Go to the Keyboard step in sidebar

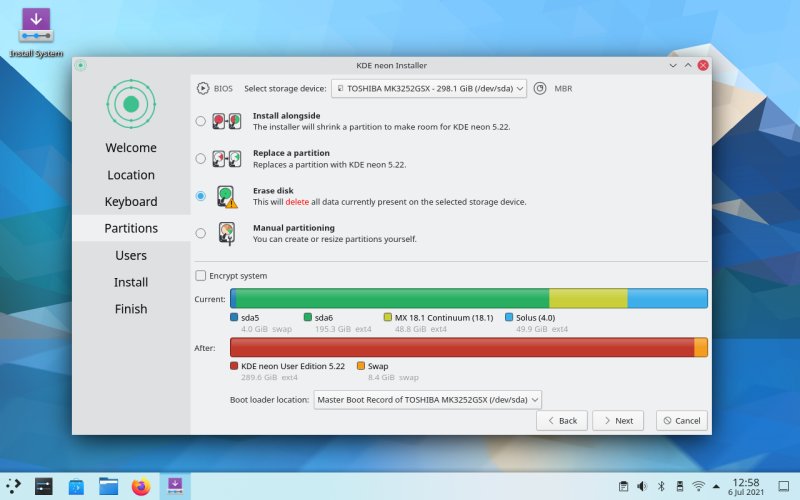pos(131,201)
